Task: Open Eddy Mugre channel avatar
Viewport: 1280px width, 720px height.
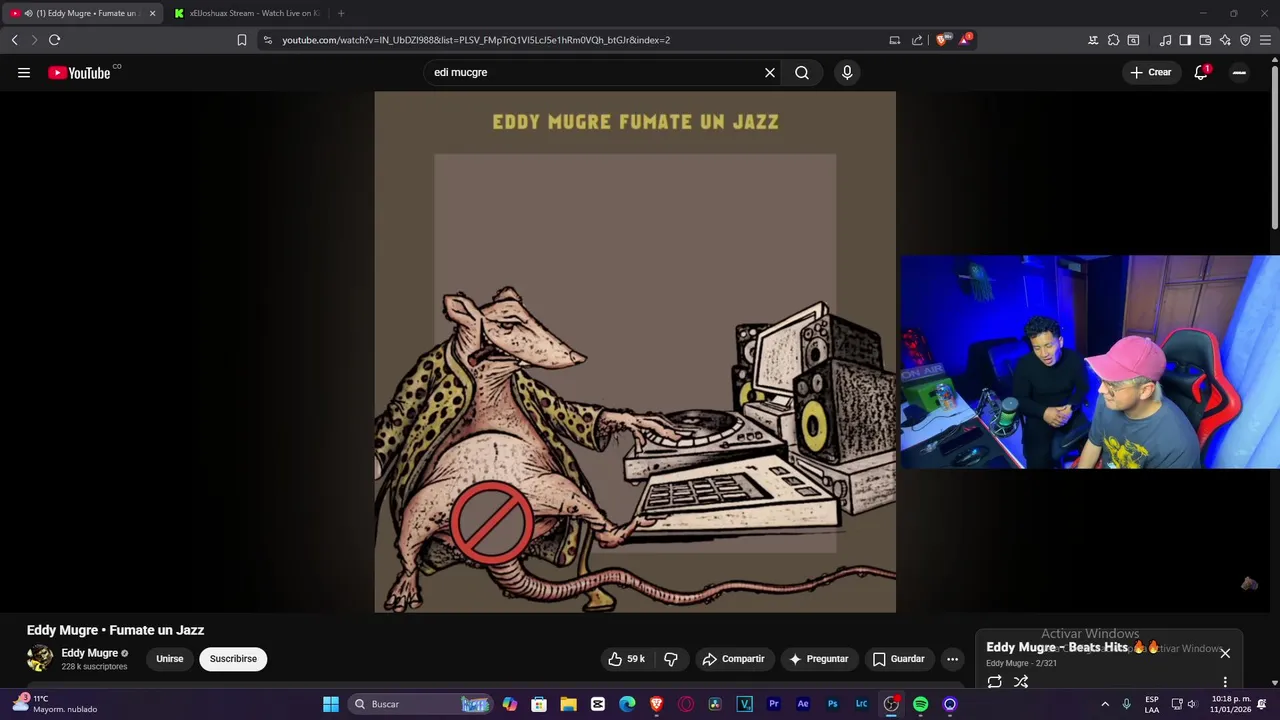Action: pyautogui.click(x=40, y=658)
